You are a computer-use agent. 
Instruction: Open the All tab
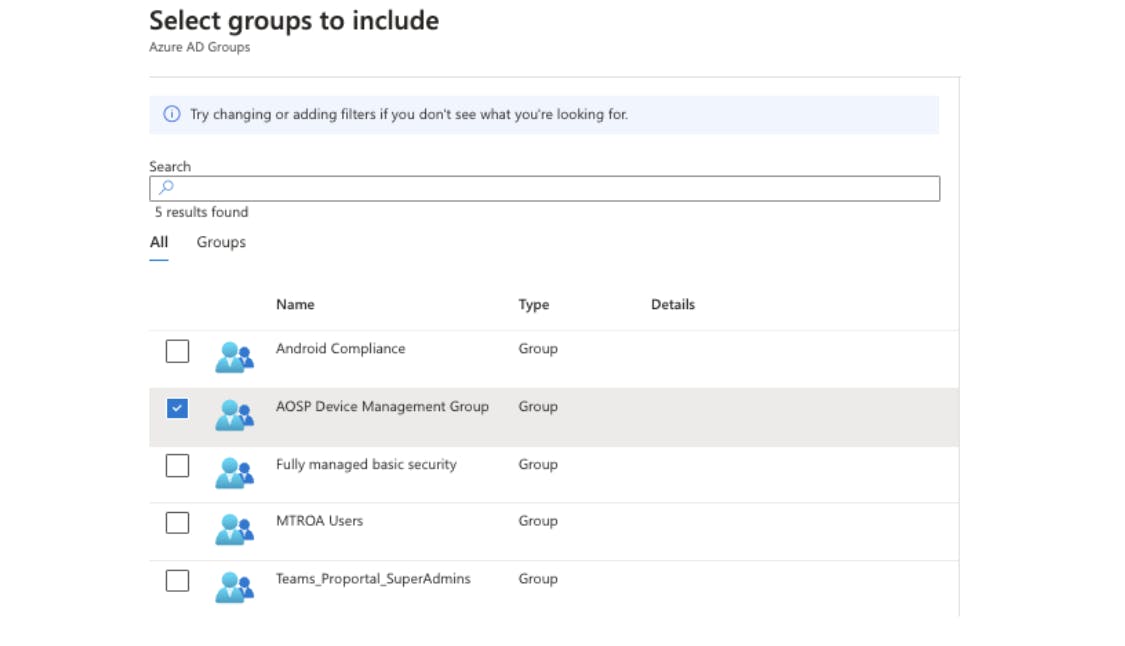coord(158,242)
